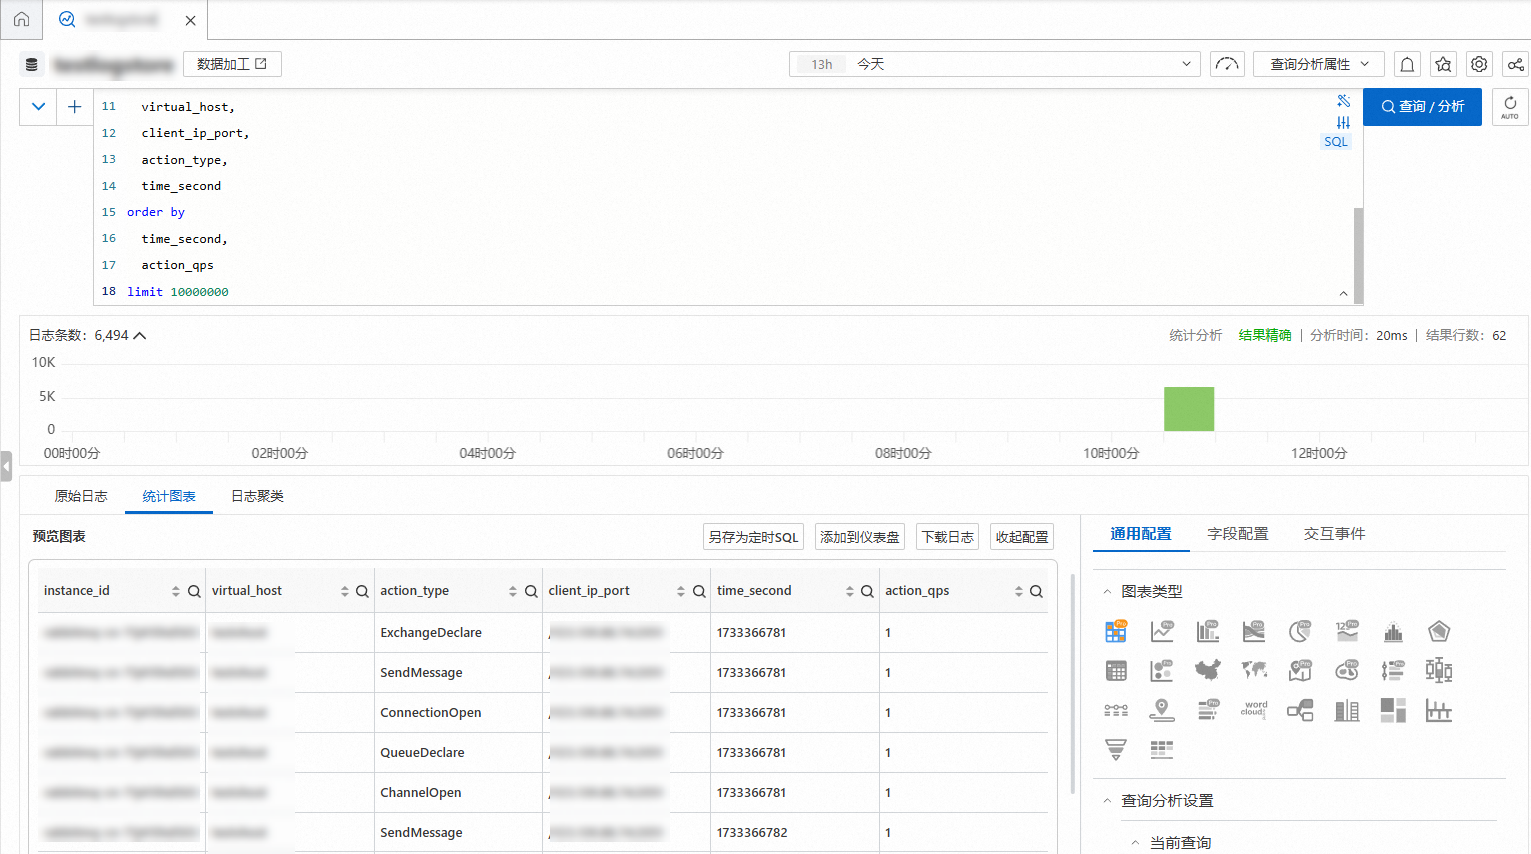Click the saved search star icon

1443,64
